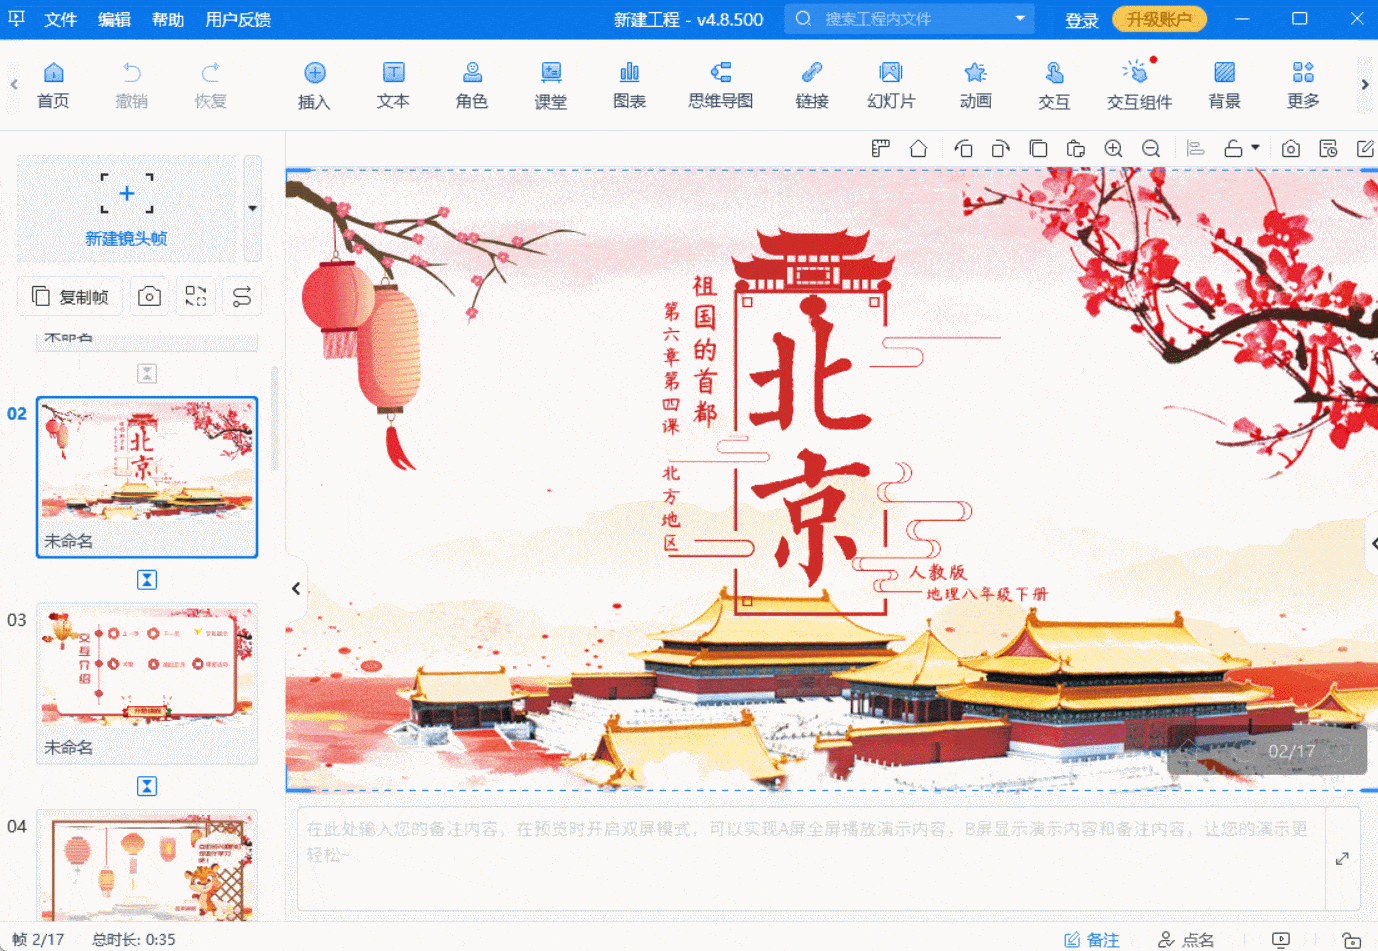Click the zoom in magnifier icon
Viewport: 1378px width, 951px height.
coord(1113,149)
